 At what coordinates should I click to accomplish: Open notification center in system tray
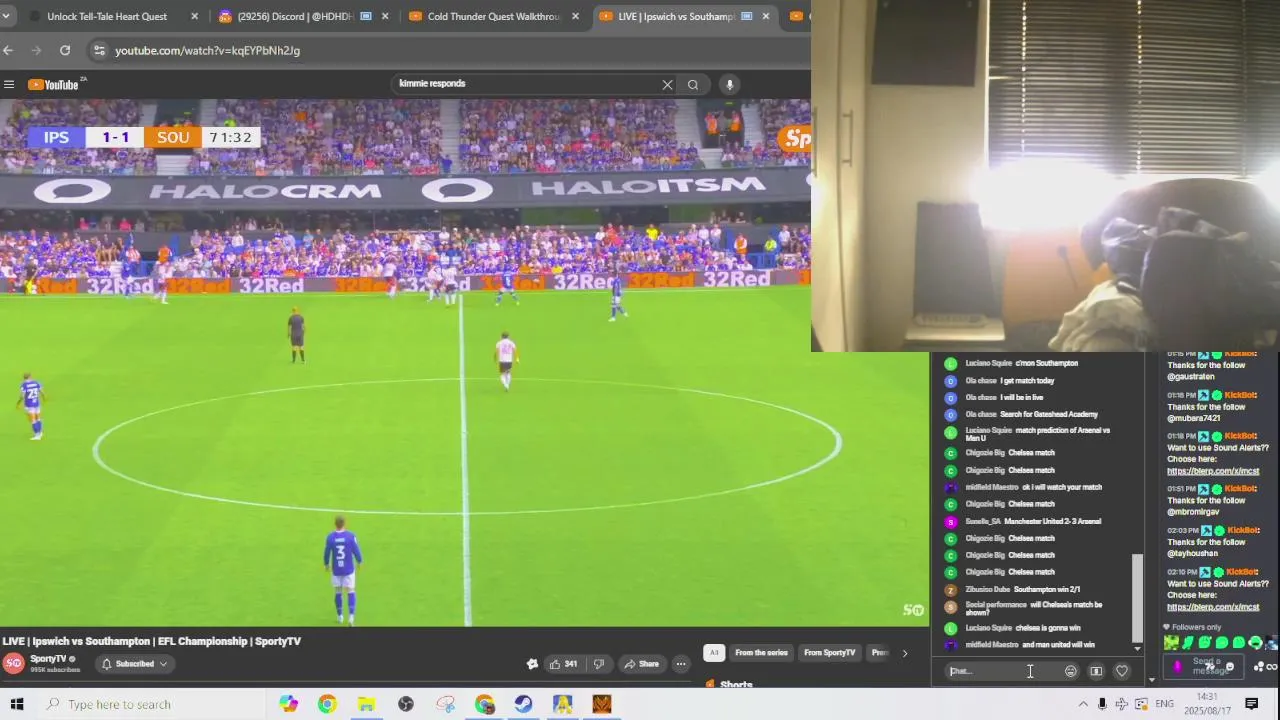1252,704
